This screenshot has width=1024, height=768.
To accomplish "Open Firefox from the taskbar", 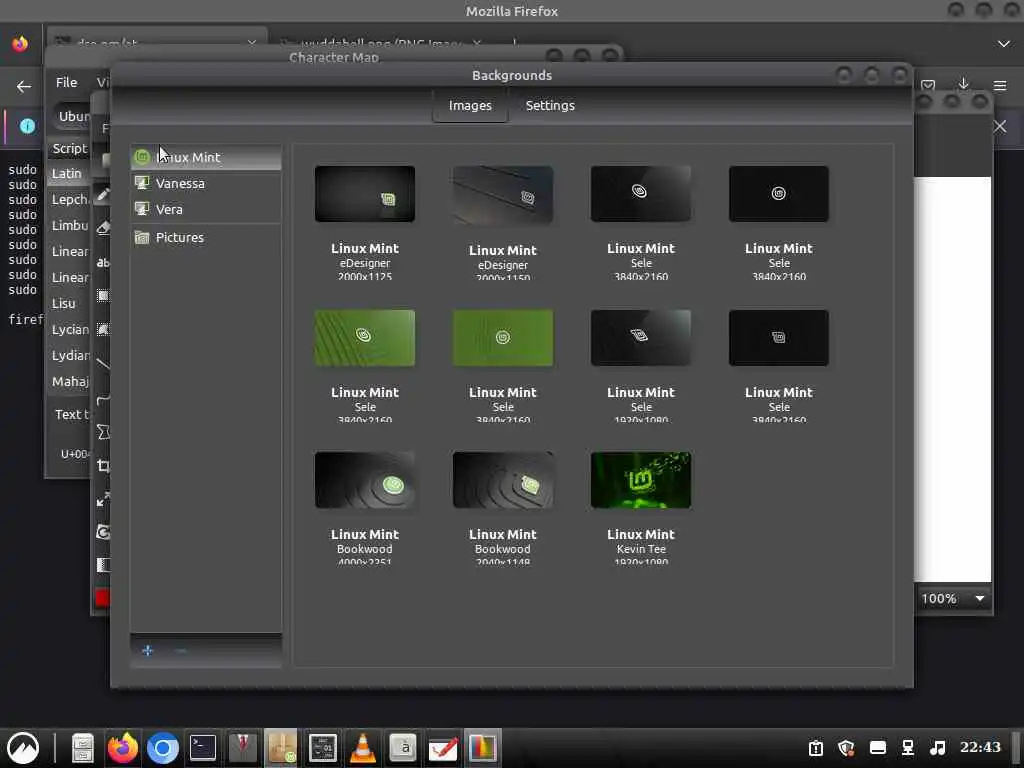I will point(123,748).
